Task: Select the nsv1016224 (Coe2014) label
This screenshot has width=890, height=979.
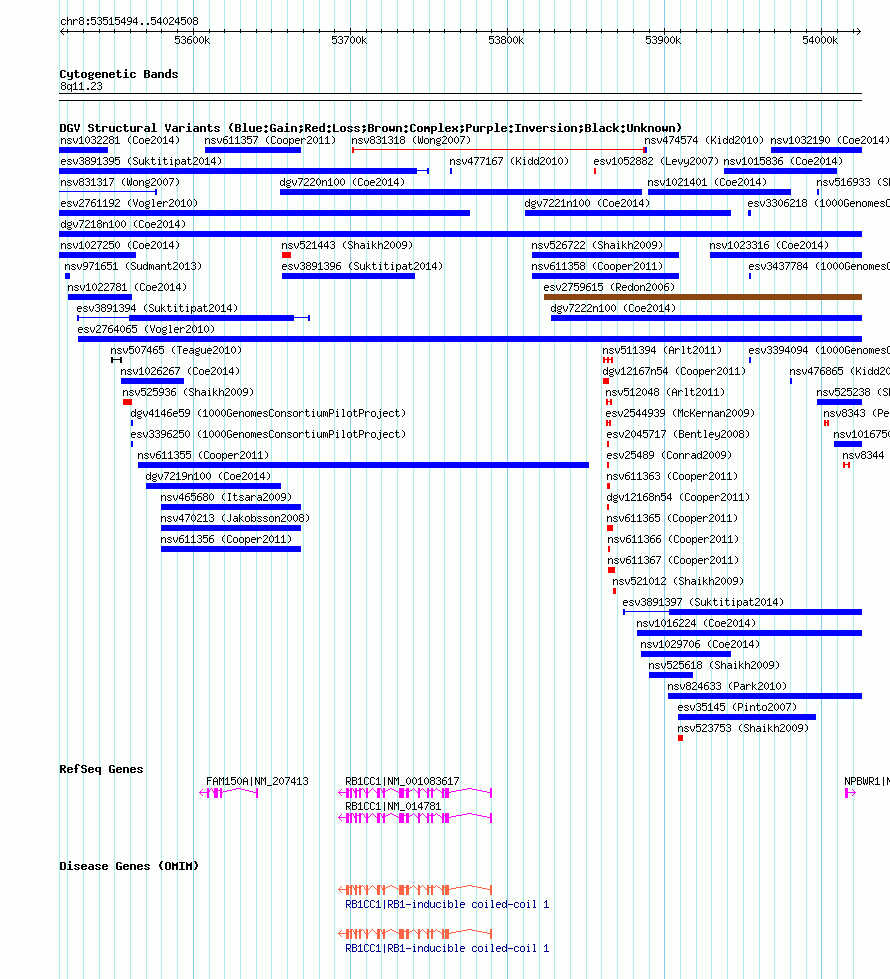Action: point(696,624)
